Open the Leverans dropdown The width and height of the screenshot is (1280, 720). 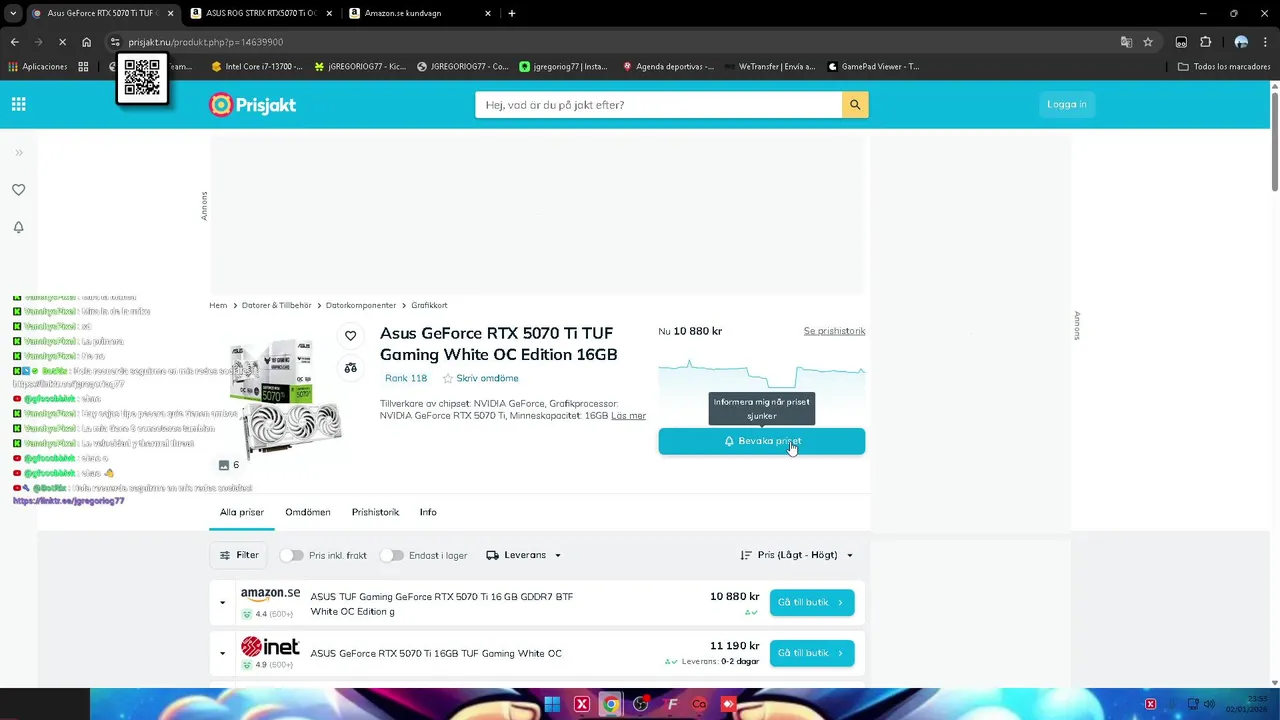tap(524, 555)
